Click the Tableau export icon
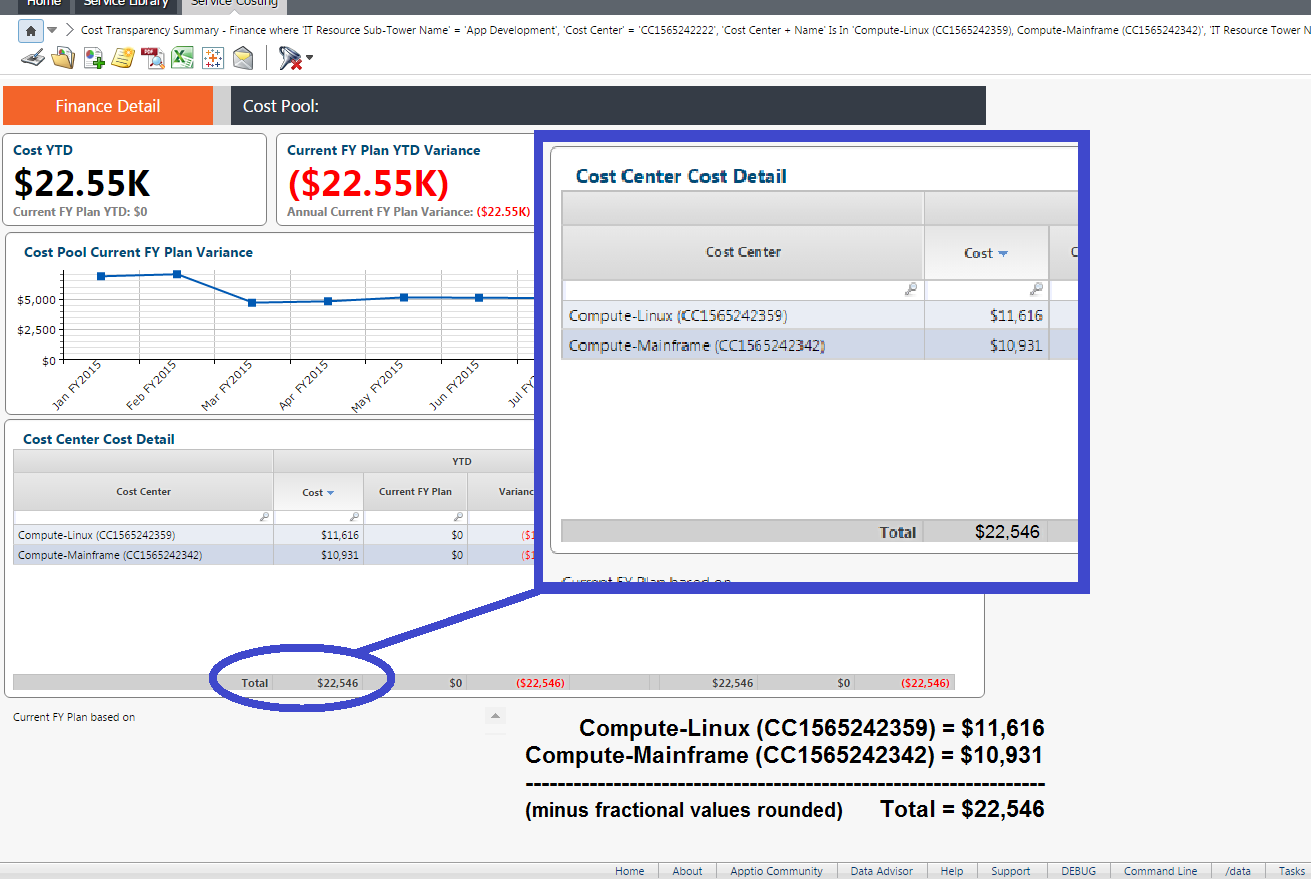 tap(212, 59)
